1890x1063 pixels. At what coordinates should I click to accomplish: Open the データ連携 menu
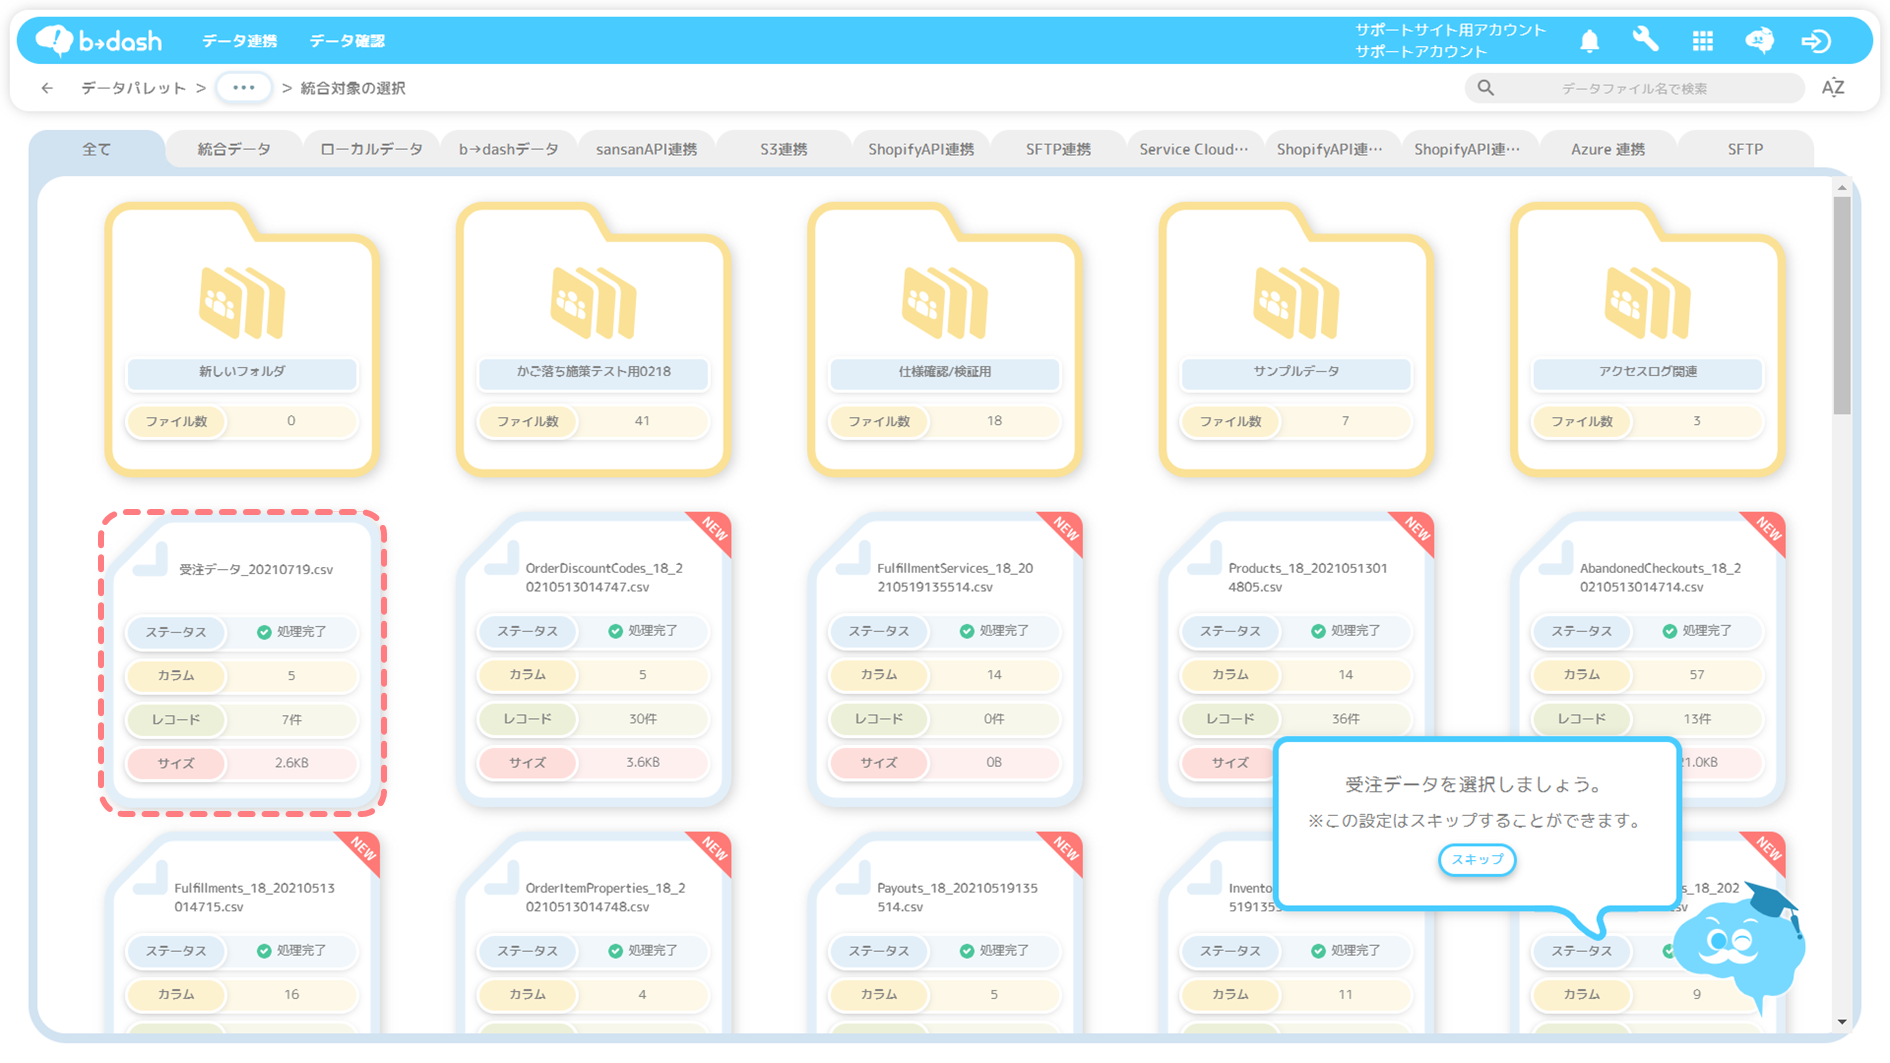pyautogui.click(x=239, y=41)
